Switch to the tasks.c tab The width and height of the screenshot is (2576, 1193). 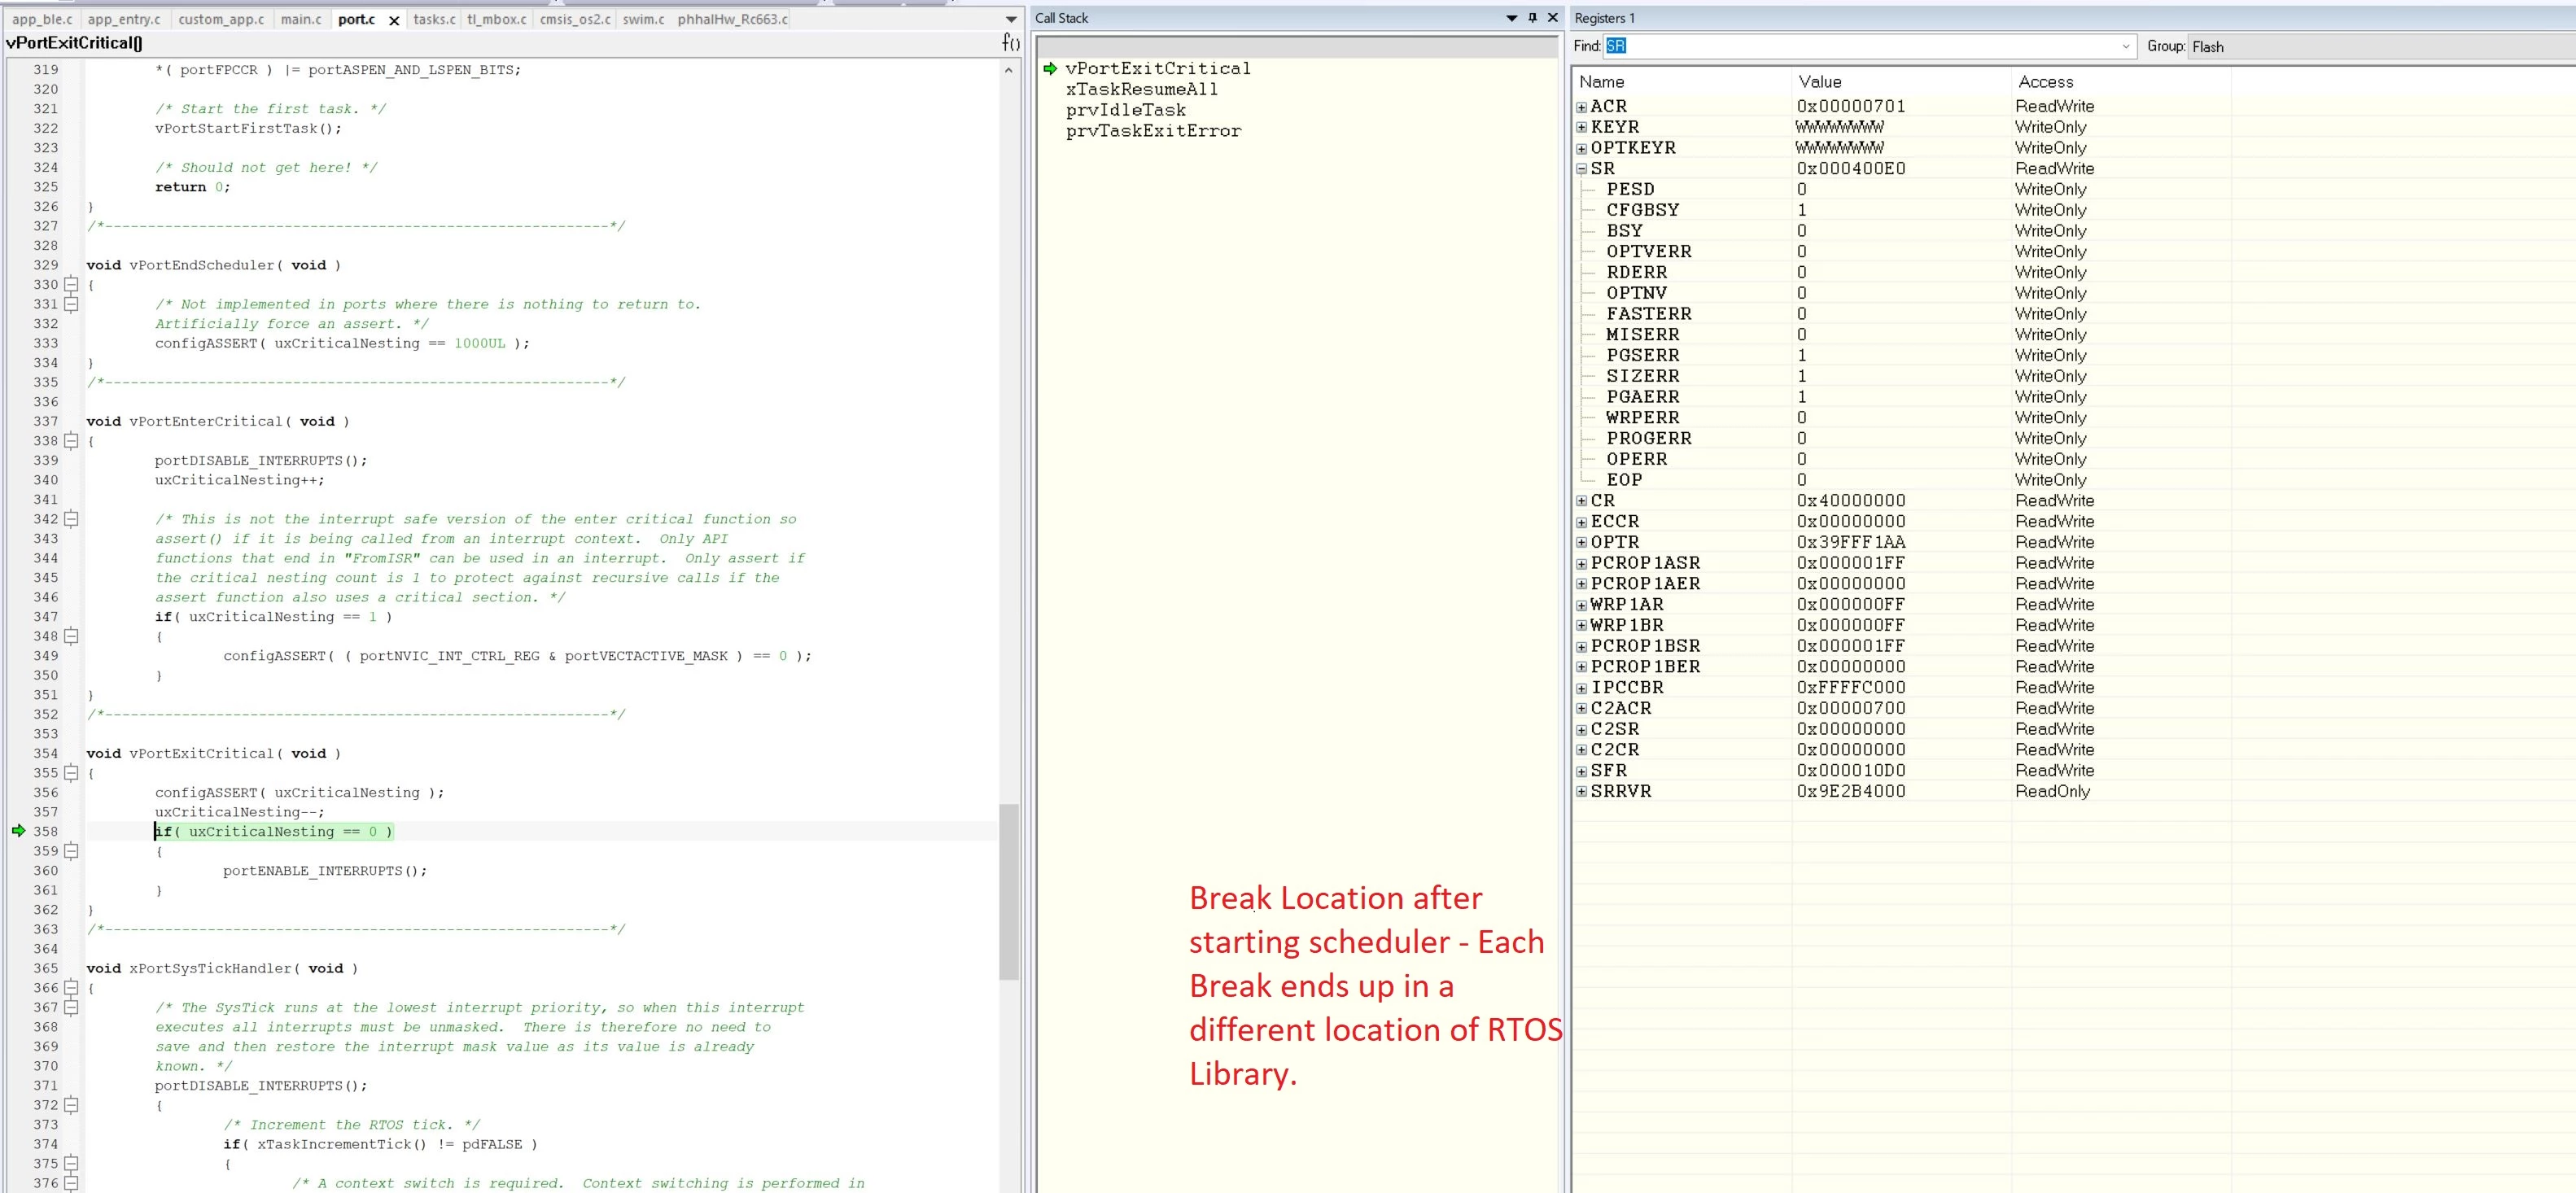pos(434,19)
